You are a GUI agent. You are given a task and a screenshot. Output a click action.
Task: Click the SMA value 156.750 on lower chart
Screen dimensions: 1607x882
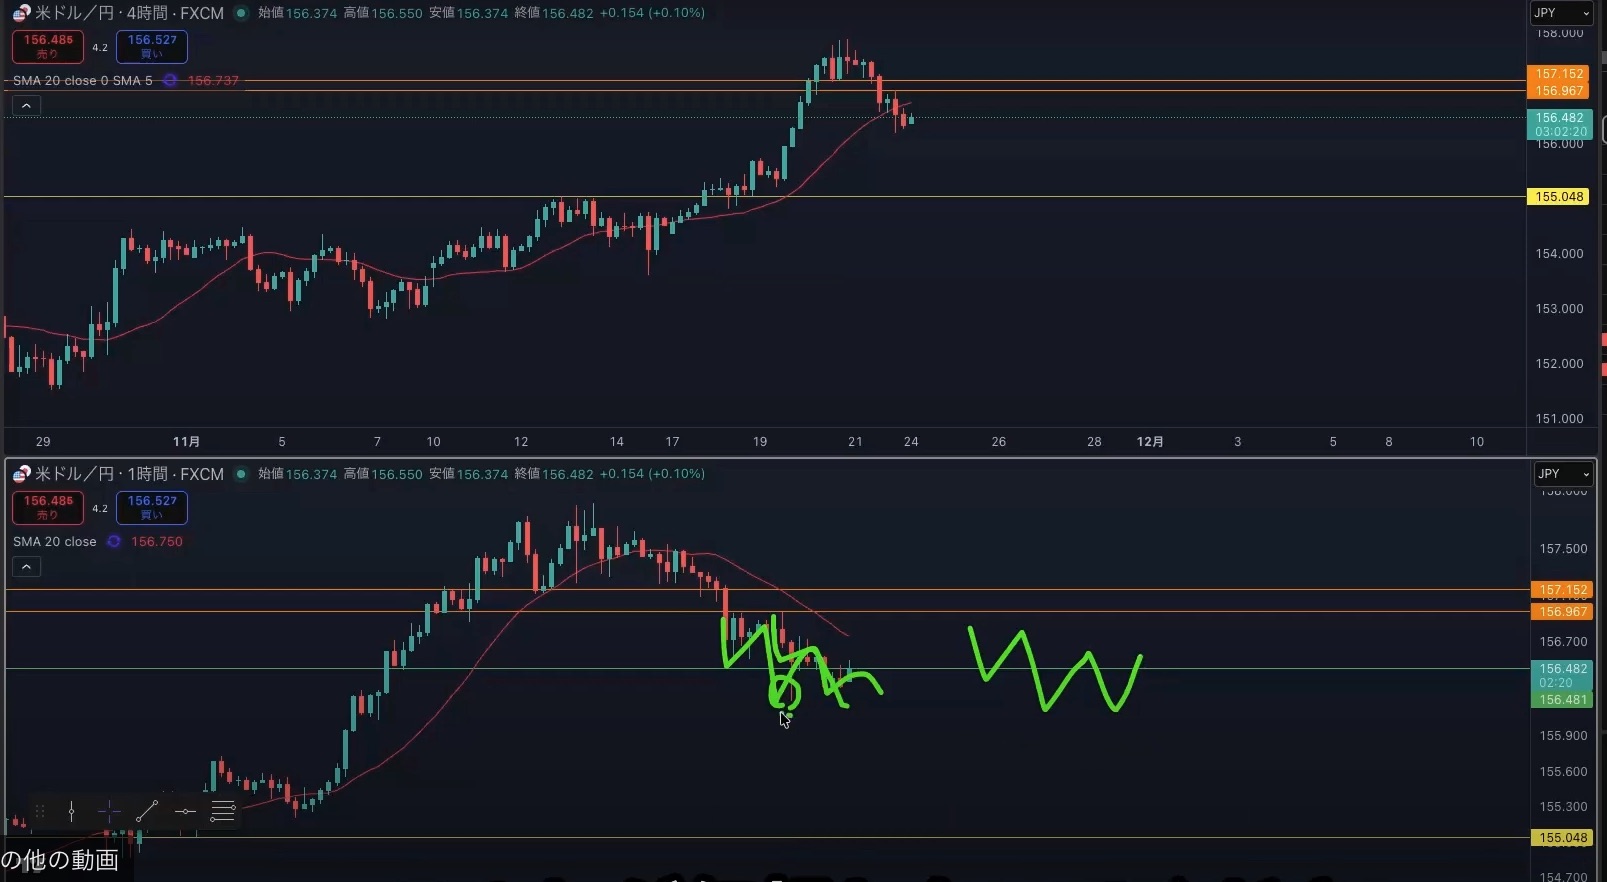pos(157,541)
